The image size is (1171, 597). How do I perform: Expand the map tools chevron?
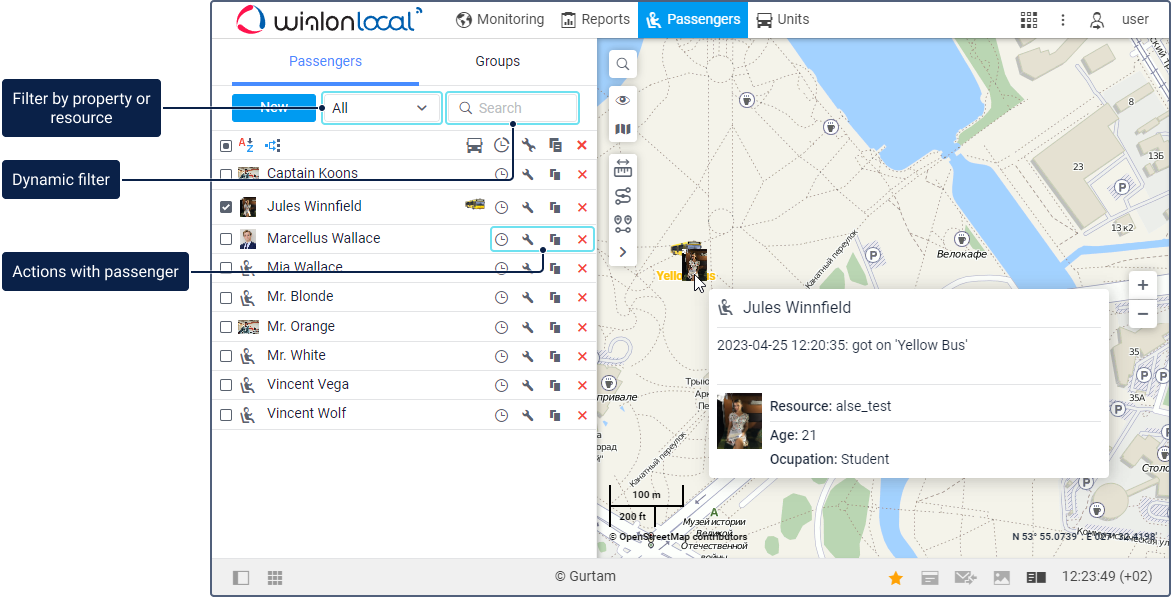pyautogui.click(x=623, y=253)
